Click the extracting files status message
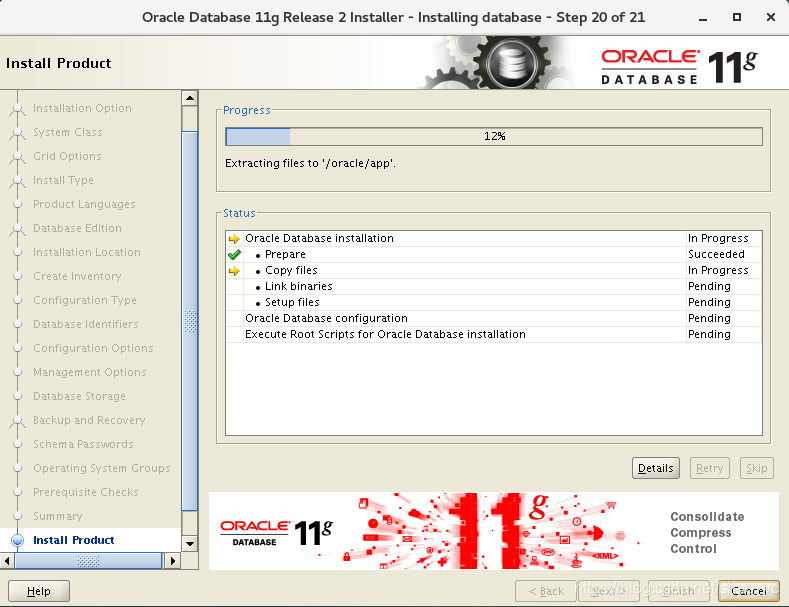Viewport: 789px width, 607px height. [x=310, y=164]
